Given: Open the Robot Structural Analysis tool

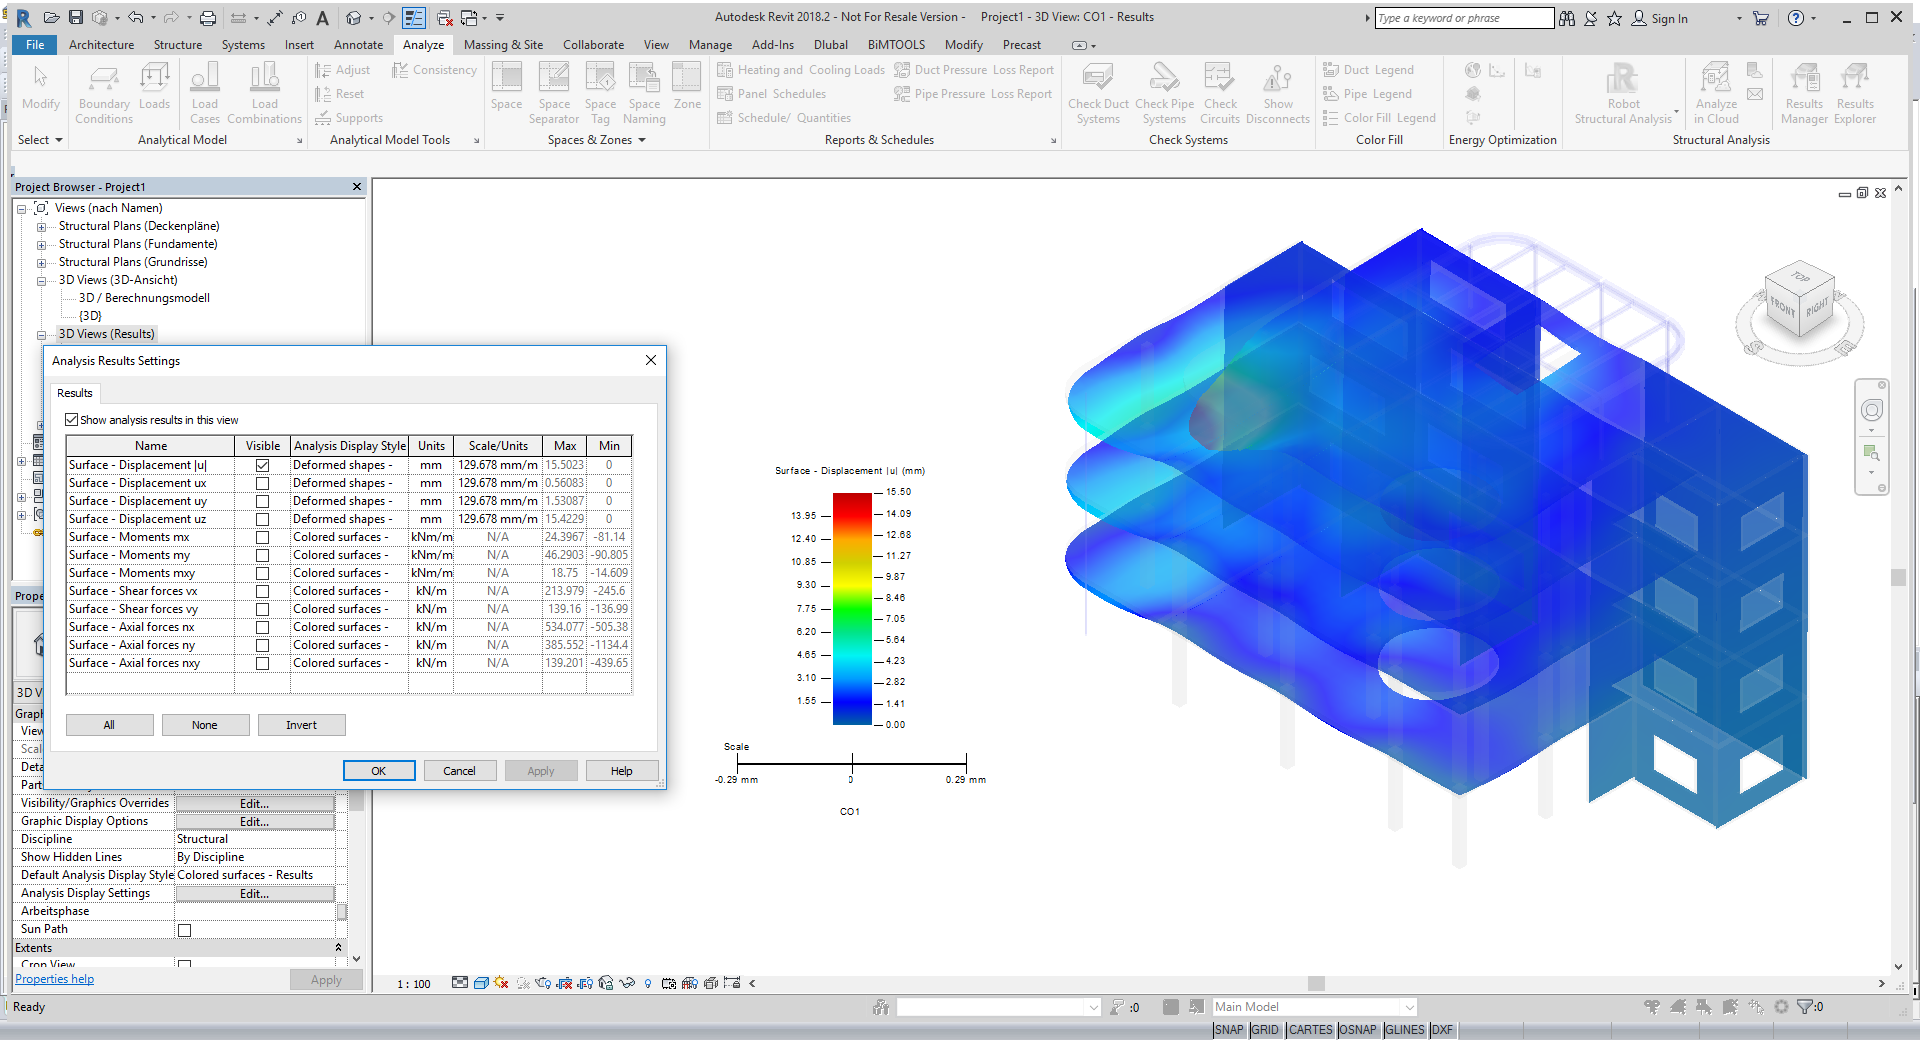Looking at the screenshot, I should coord(1621,92).
